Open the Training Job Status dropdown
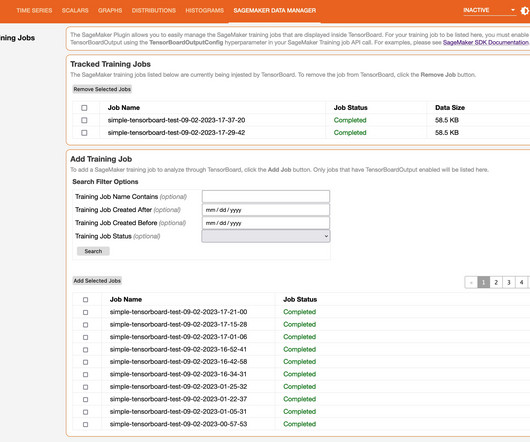 tap(266, 236)
